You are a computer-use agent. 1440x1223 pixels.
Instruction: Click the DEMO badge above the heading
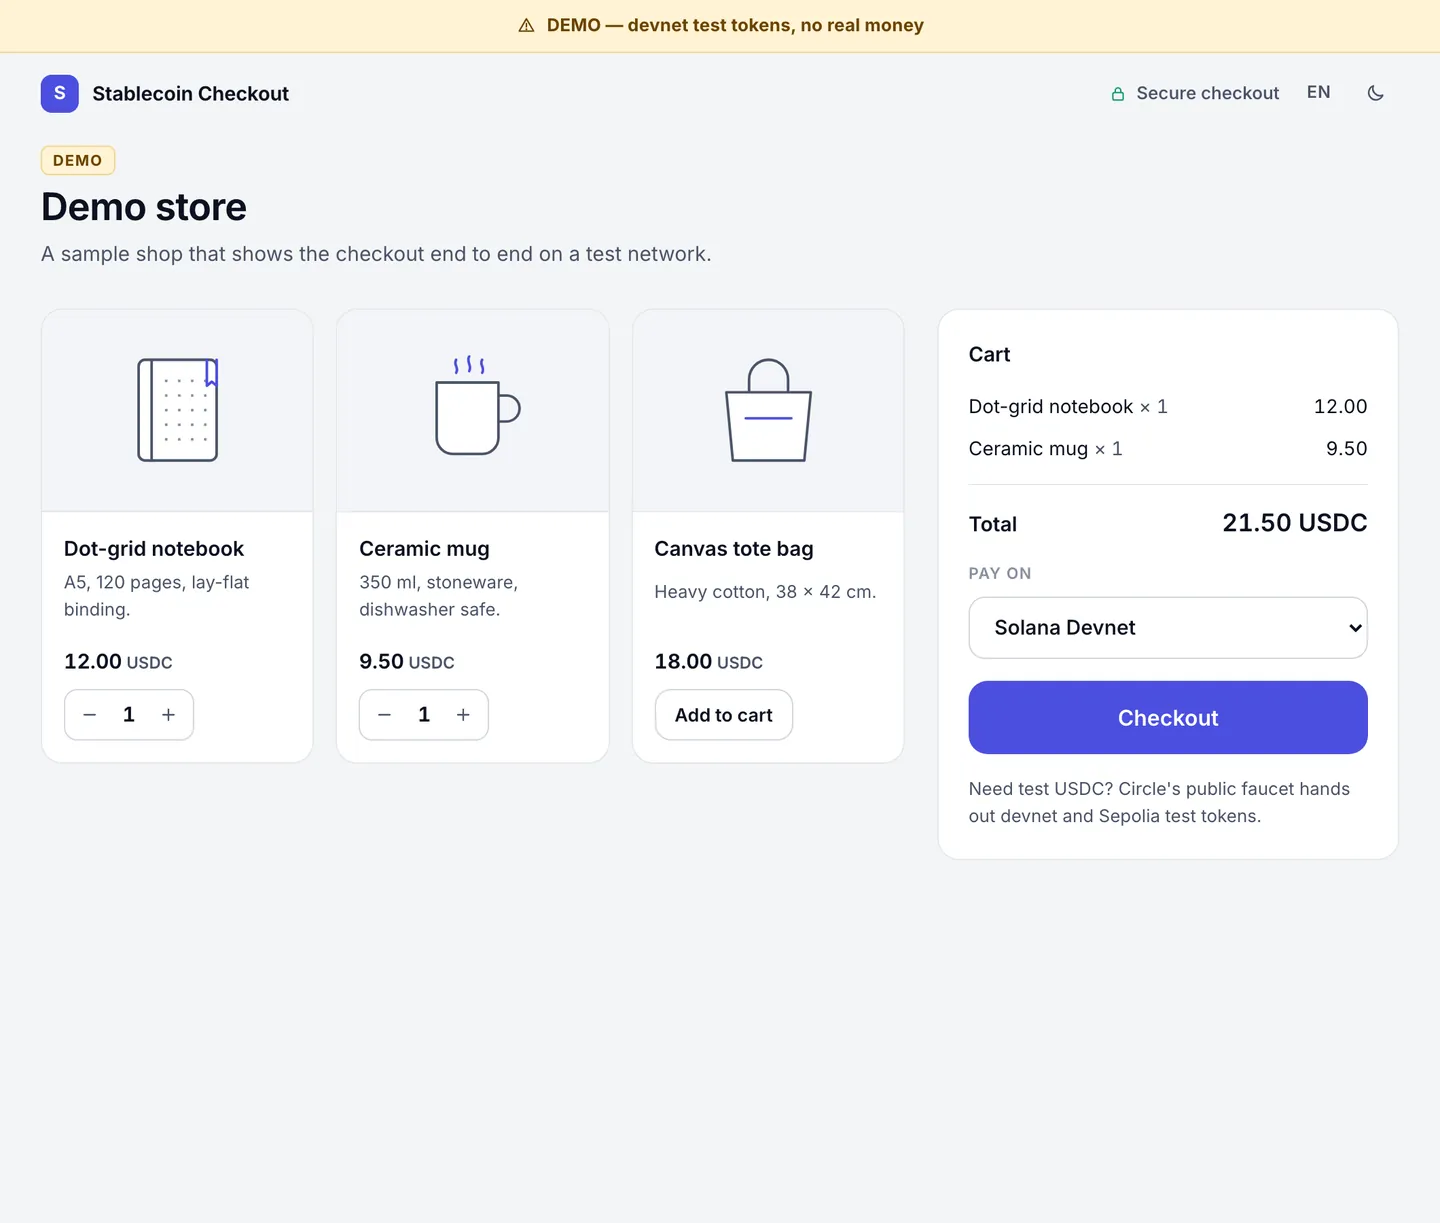pyautogui.click(x=78, y=160)
